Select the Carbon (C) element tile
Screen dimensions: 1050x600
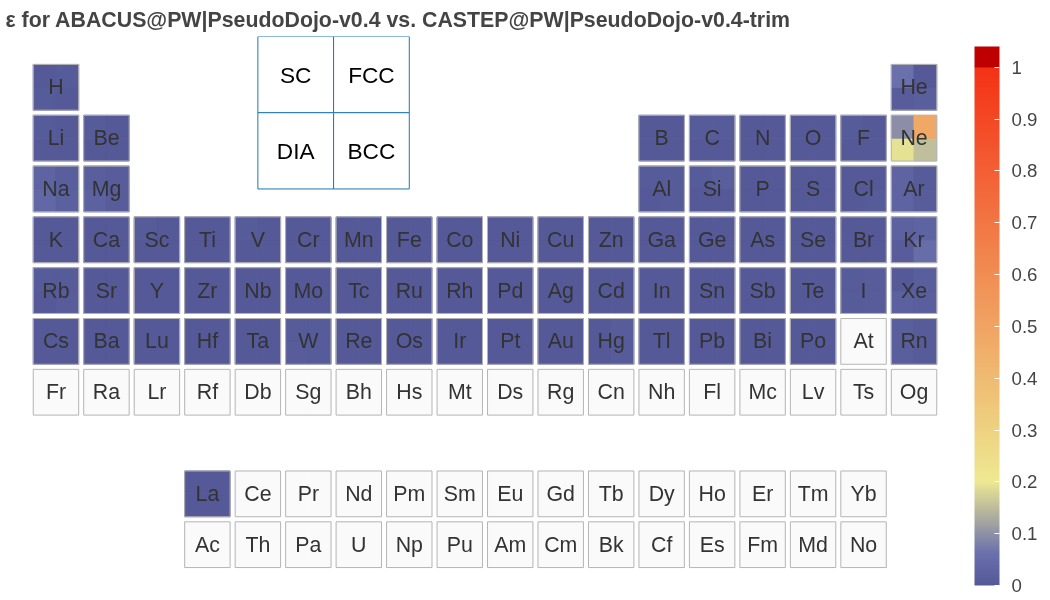click(712, 138)
